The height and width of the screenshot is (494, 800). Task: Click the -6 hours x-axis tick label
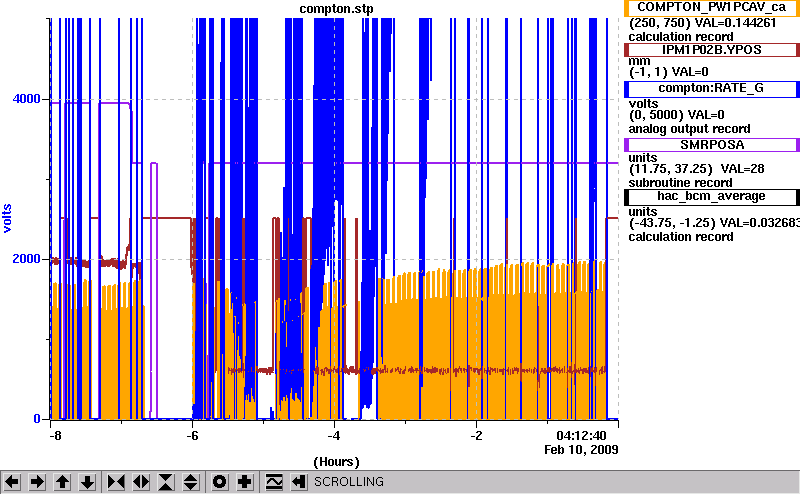click(192, 436)
